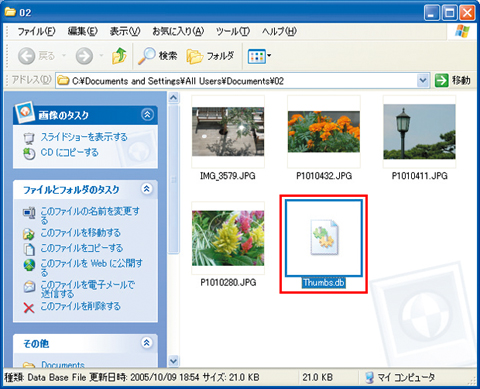Click the Thumbs.db file name label
Viewport: 480px width, 389px height.
(x=324, y=283)
